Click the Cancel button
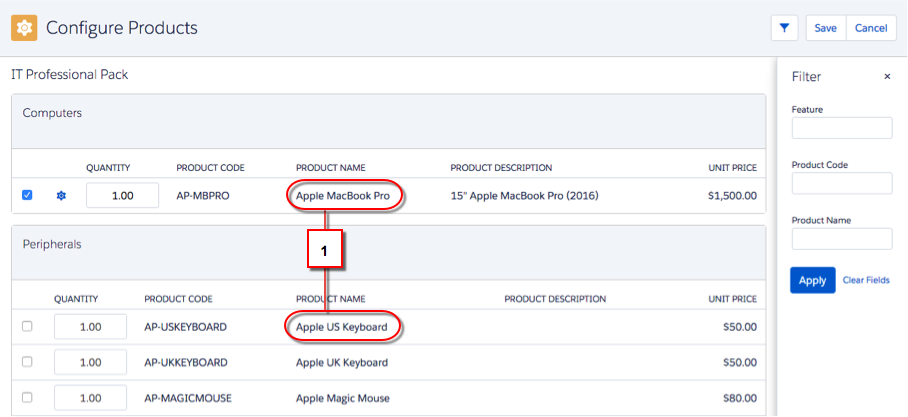Image resolution: width=908 pixels, height=417 pixels. pyautogui.click(x=871, y=28)
